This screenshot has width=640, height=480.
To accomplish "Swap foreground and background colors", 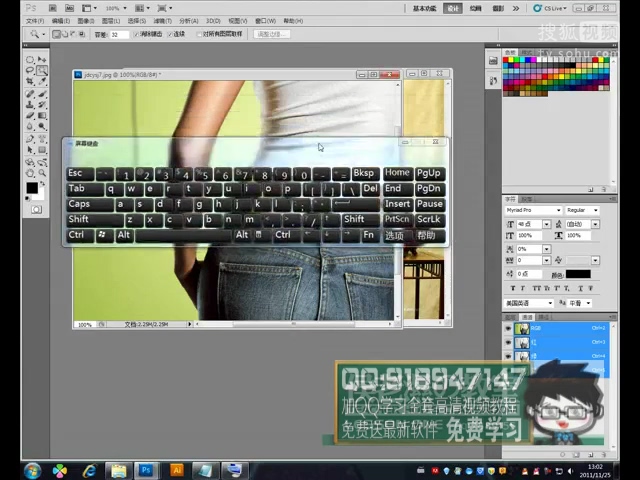I will pyautogui.click(x=42, y=184).
